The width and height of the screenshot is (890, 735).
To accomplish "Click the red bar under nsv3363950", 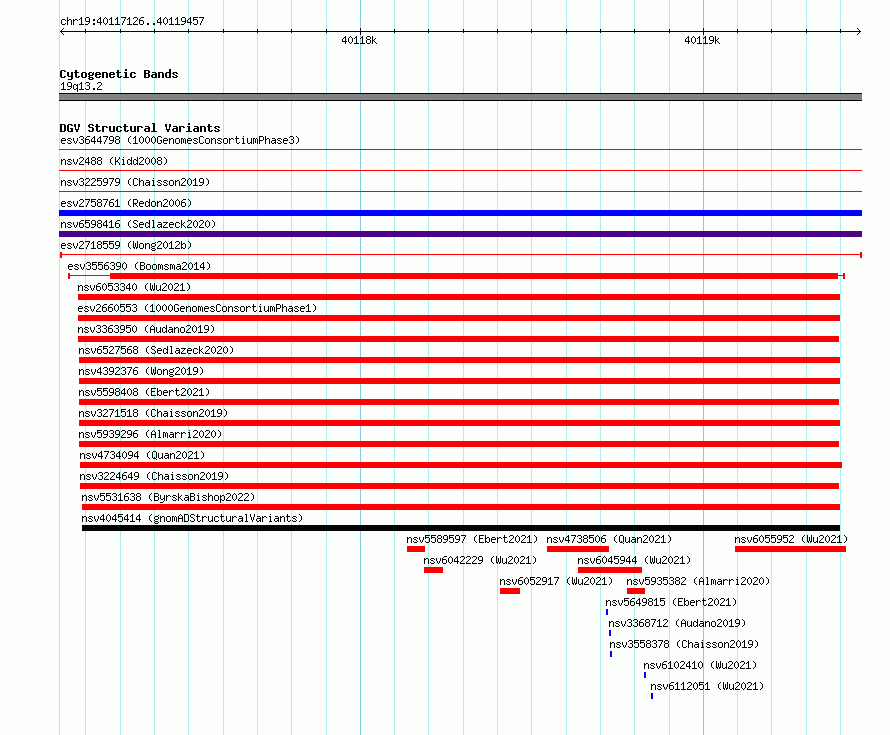I will 459,339.
